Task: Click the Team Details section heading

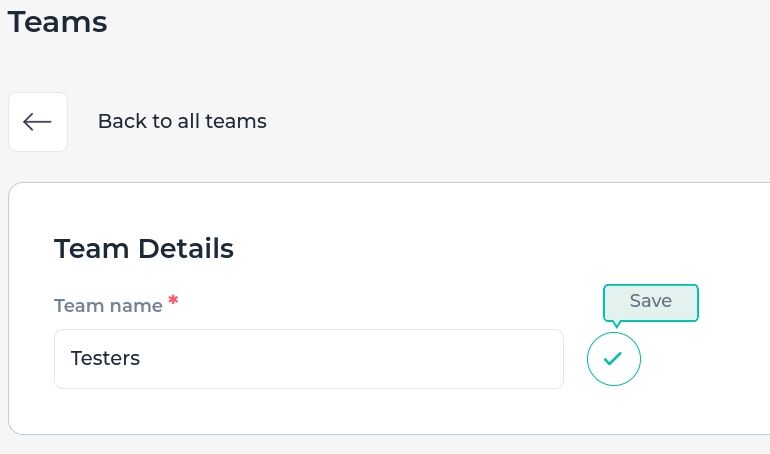Action: pyautogui.click(x=144, y=248)
